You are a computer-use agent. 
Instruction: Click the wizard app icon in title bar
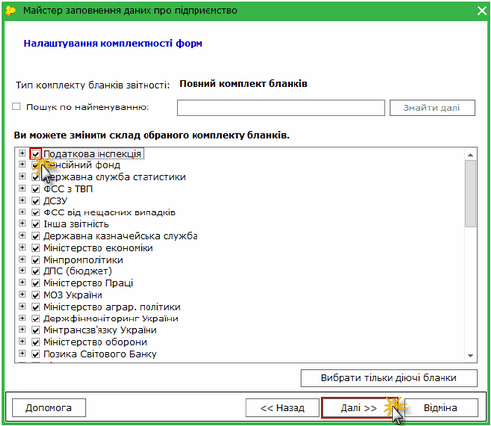(x=11, y=11)
